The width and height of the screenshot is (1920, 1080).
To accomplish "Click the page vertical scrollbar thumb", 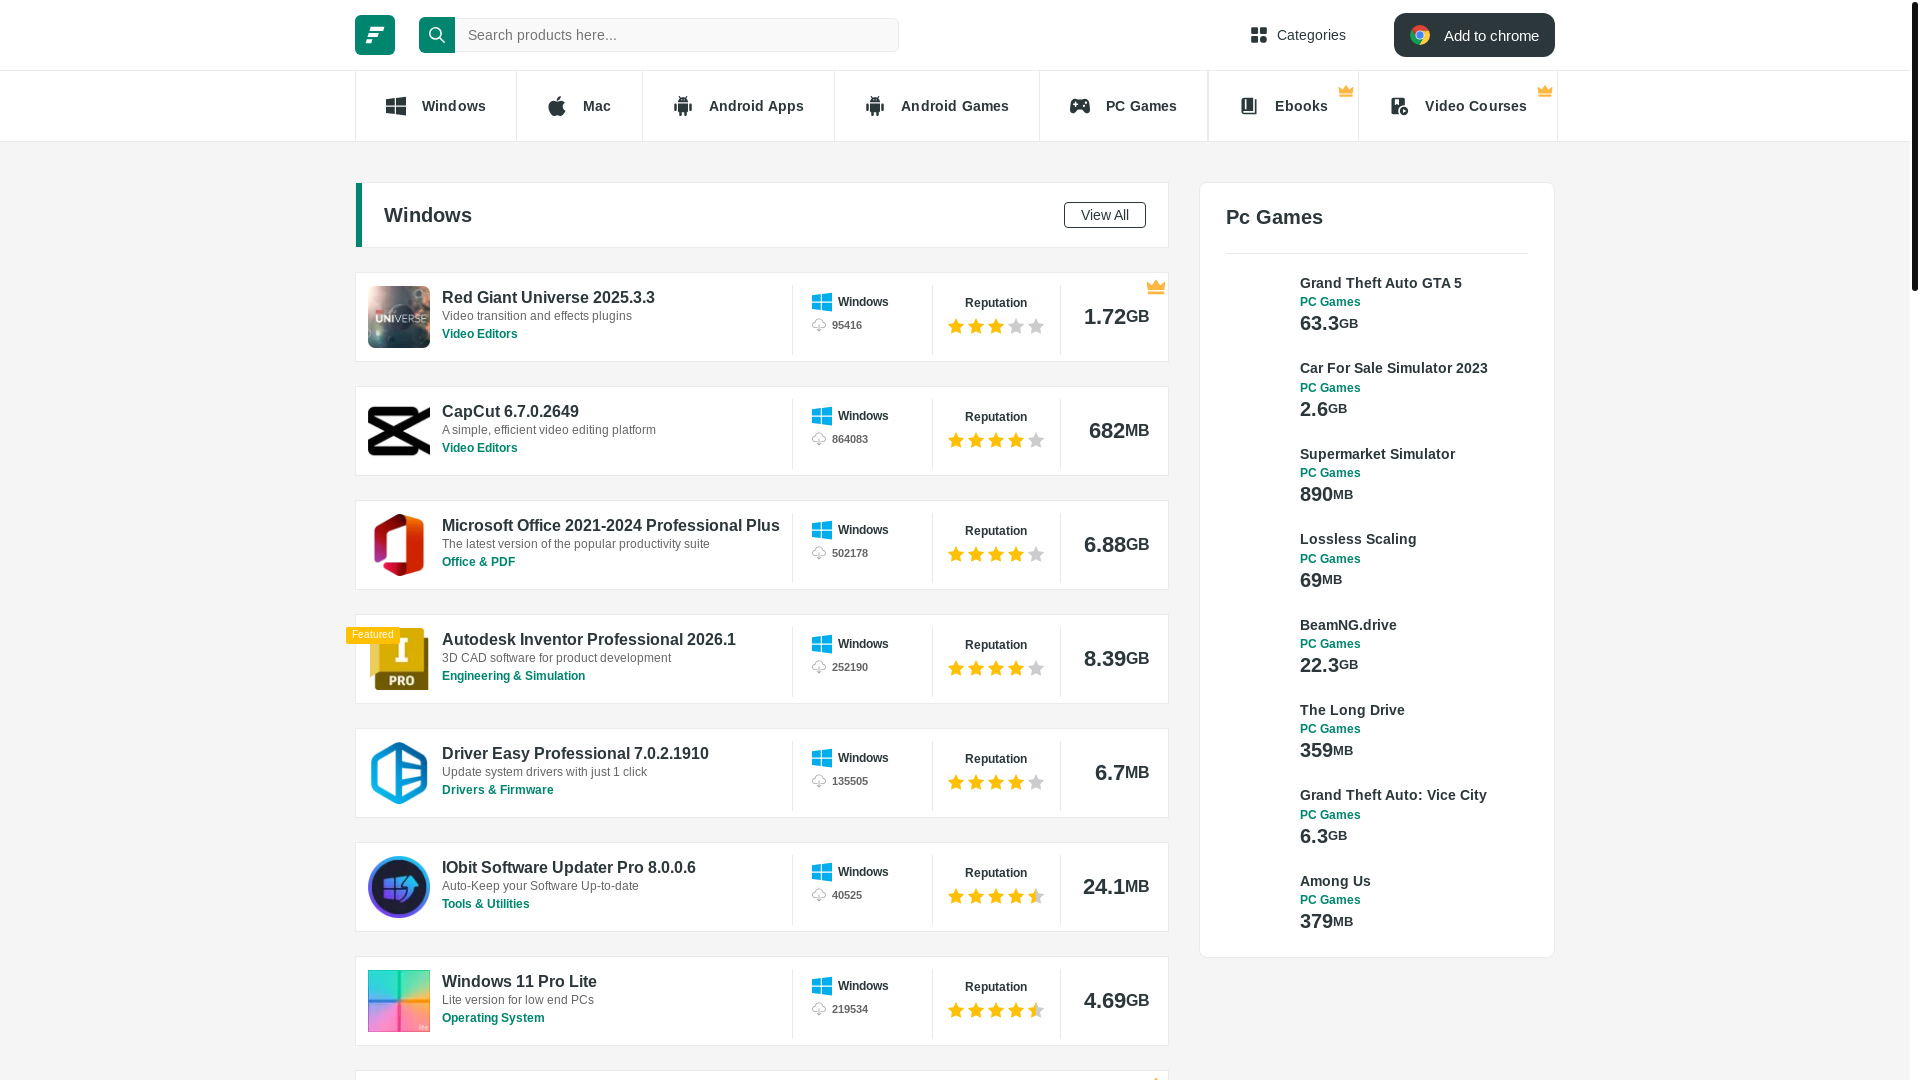I will coord(1915,145).
